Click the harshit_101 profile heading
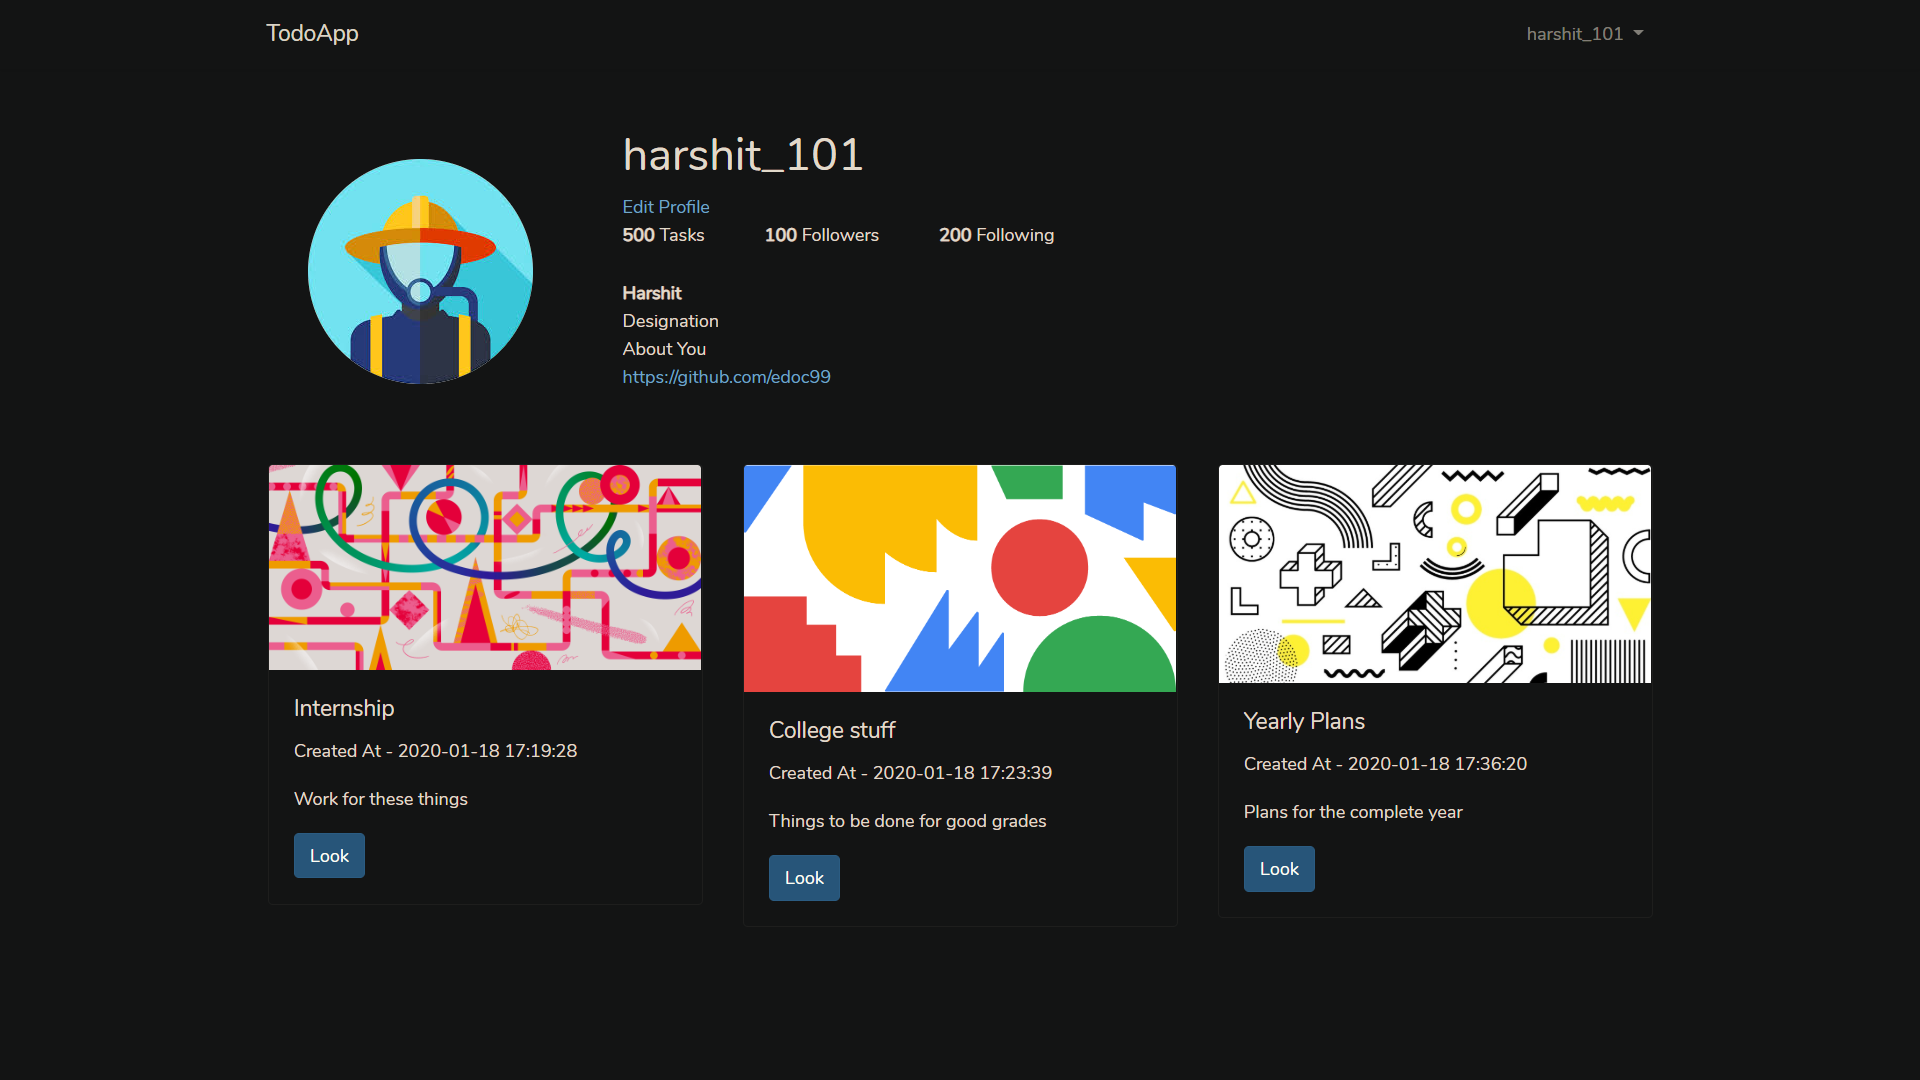Viewport: 1920px width, 1080px height. (742, 155)
